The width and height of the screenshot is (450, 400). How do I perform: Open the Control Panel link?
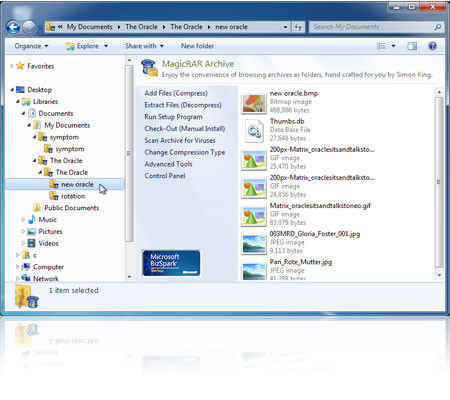pos(165,176)
